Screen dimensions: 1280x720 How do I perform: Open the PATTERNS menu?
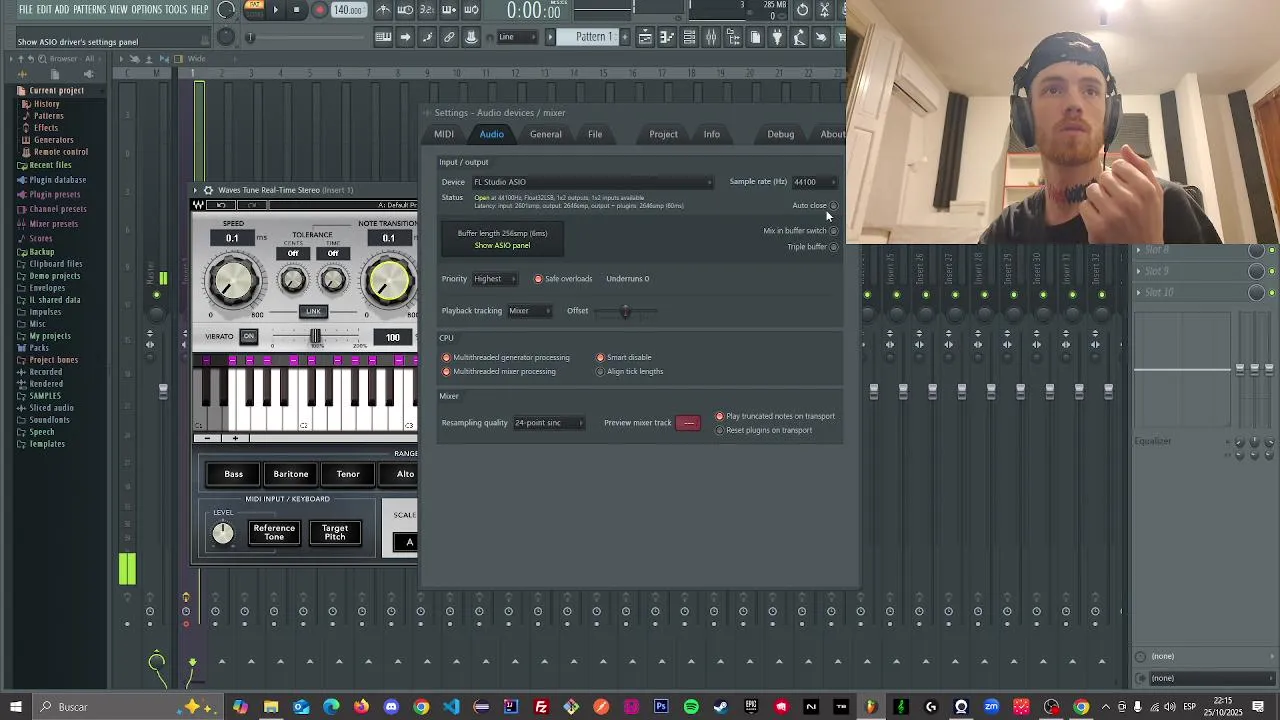(90, 10)
